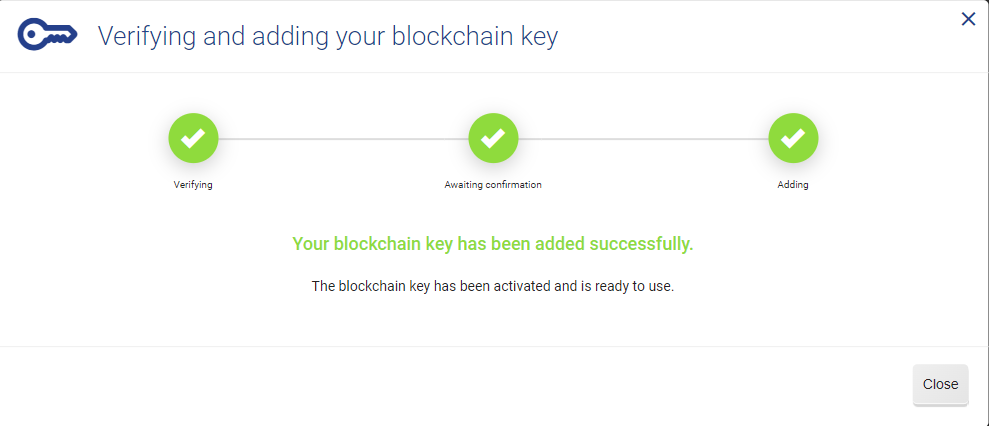Click the blue key icon in header

[47, 34]
